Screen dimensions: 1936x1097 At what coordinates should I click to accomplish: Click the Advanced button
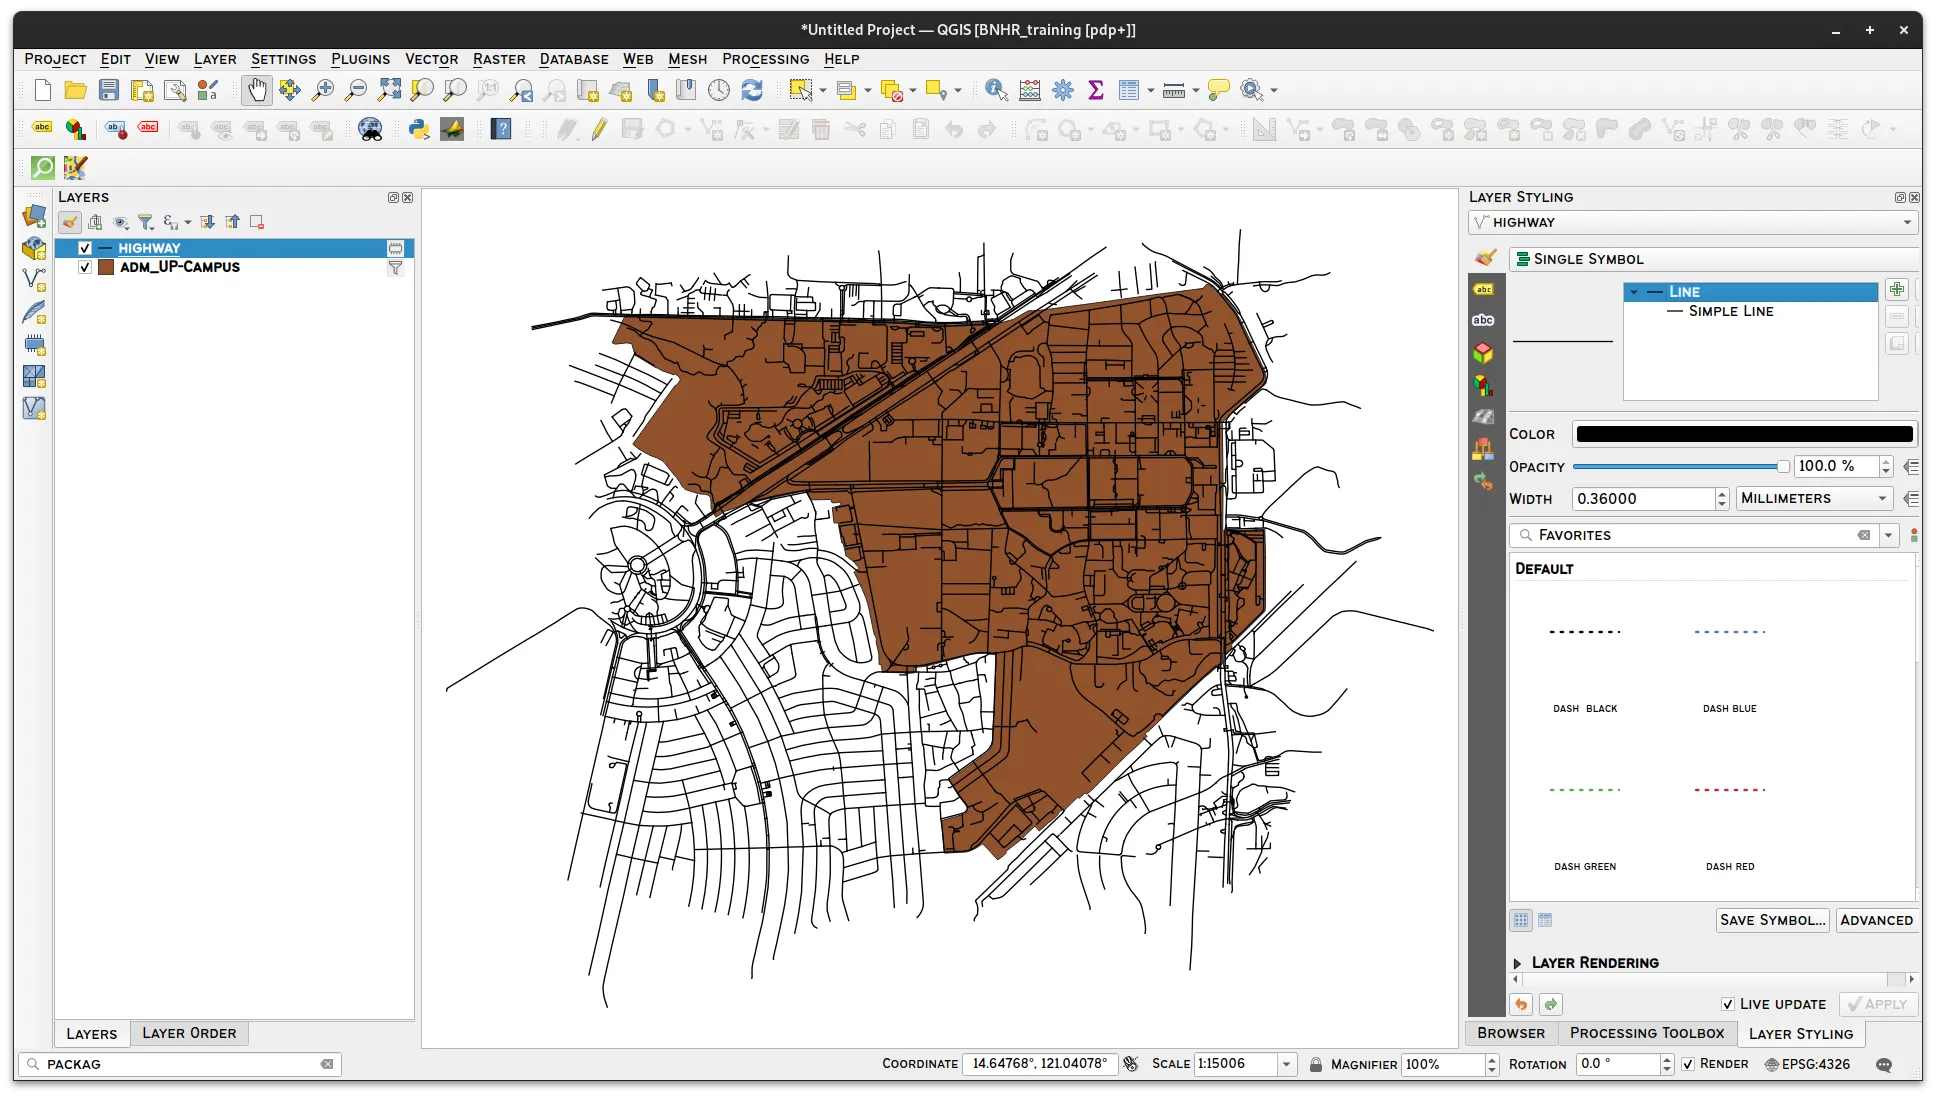[x=1876, y=920]
